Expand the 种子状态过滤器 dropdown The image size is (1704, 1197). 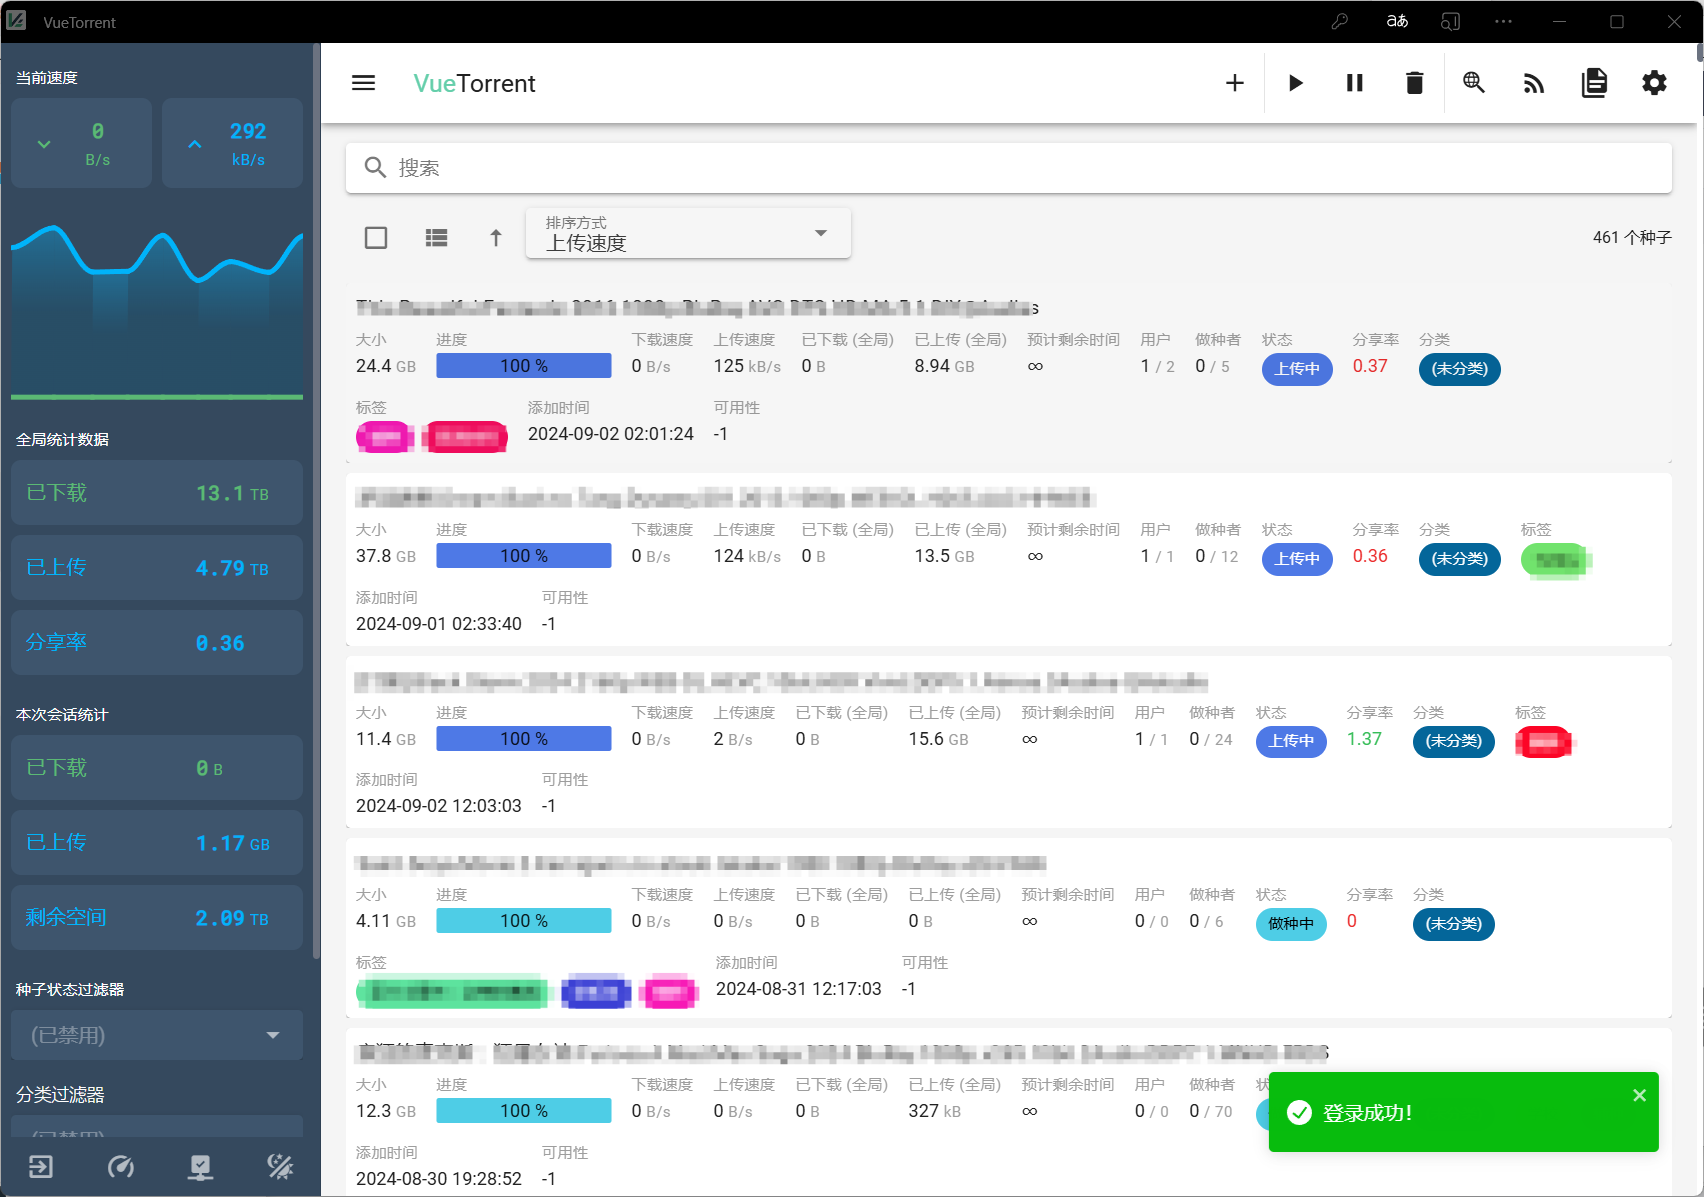coord(157,1035)
